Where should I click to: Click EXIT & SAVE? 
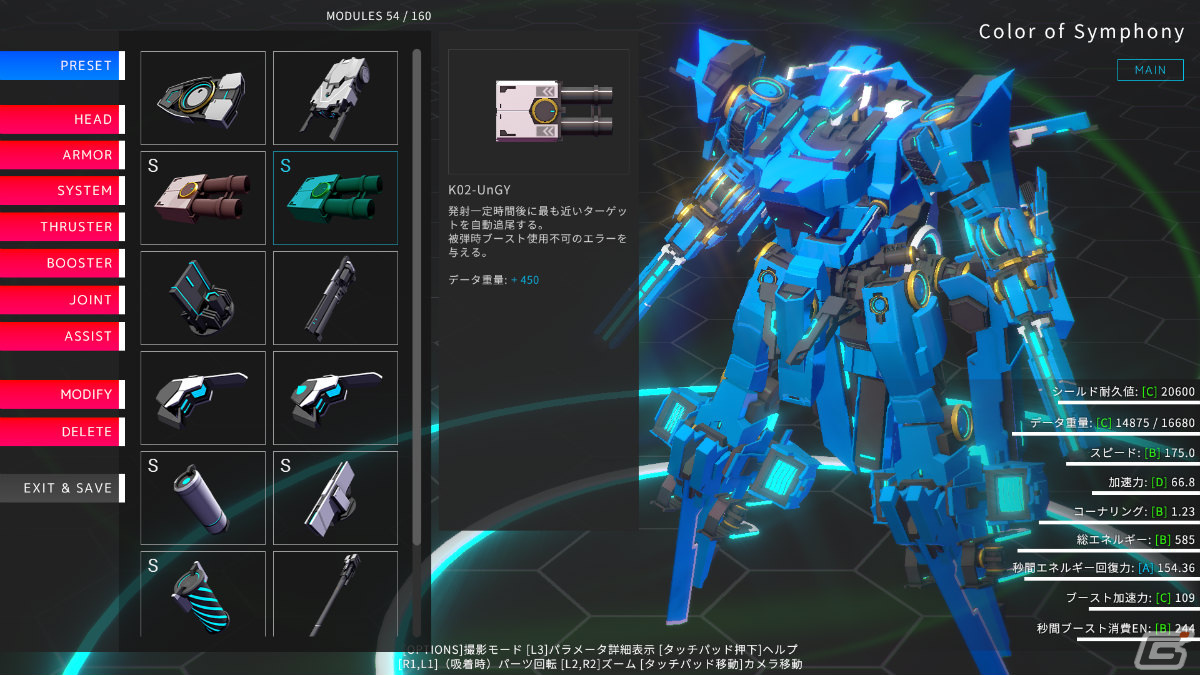[62, 488]
